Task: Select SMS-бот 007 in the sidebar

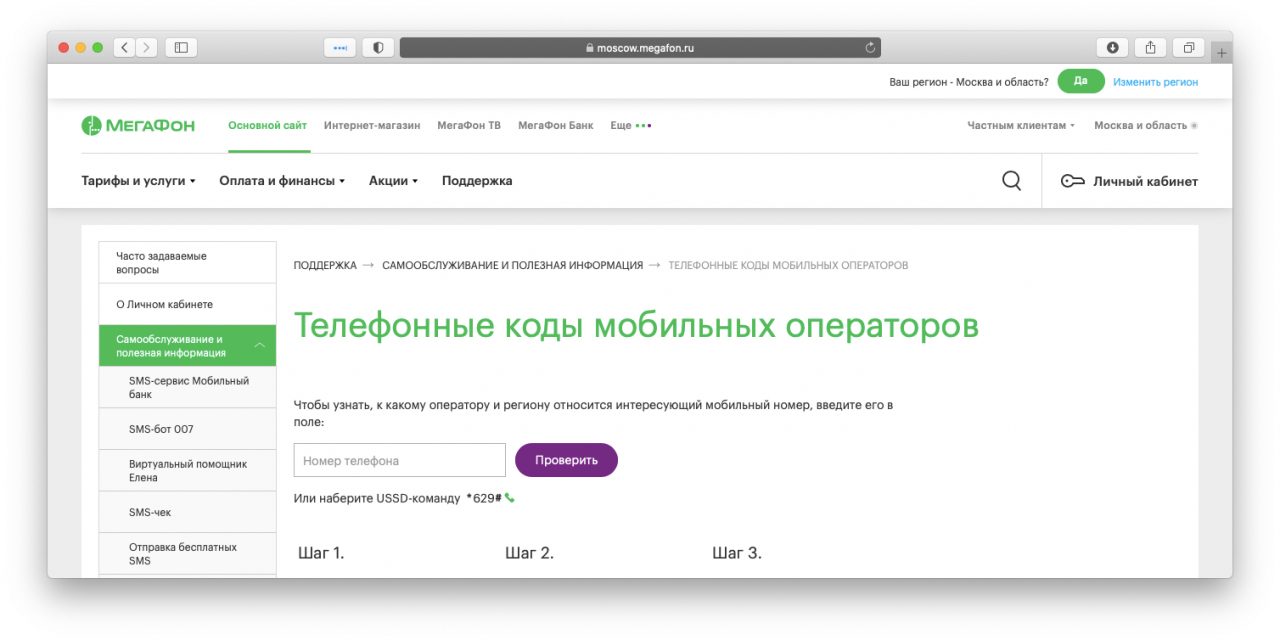Action: point(160,428)
